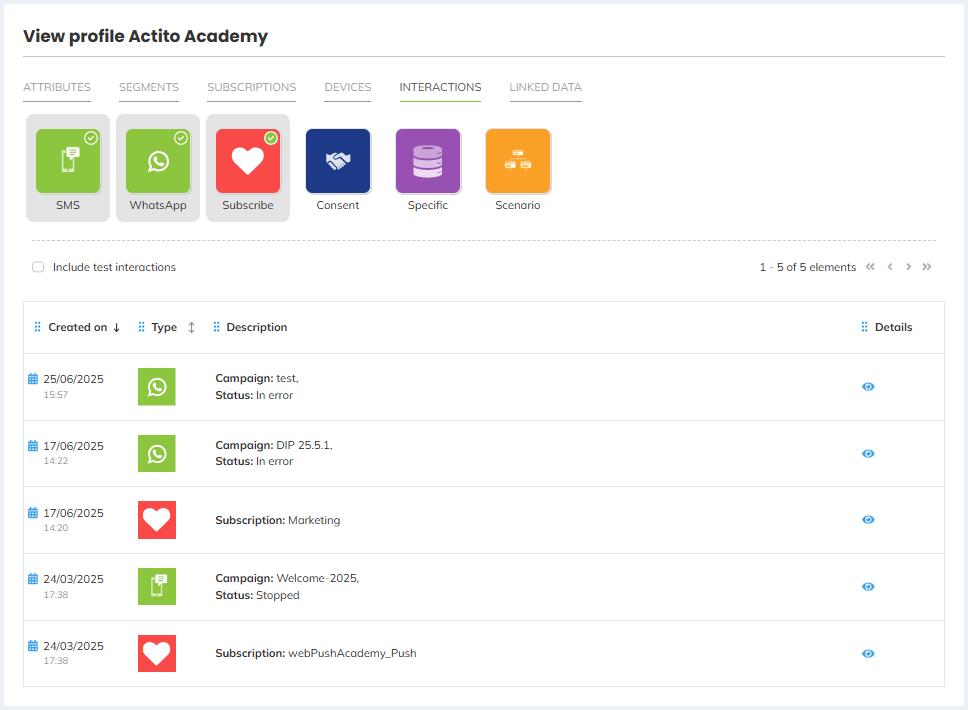This screenshot has width=968, height=710.
Task: Click drag handle of Description column
Action: (x=216, y=327)
